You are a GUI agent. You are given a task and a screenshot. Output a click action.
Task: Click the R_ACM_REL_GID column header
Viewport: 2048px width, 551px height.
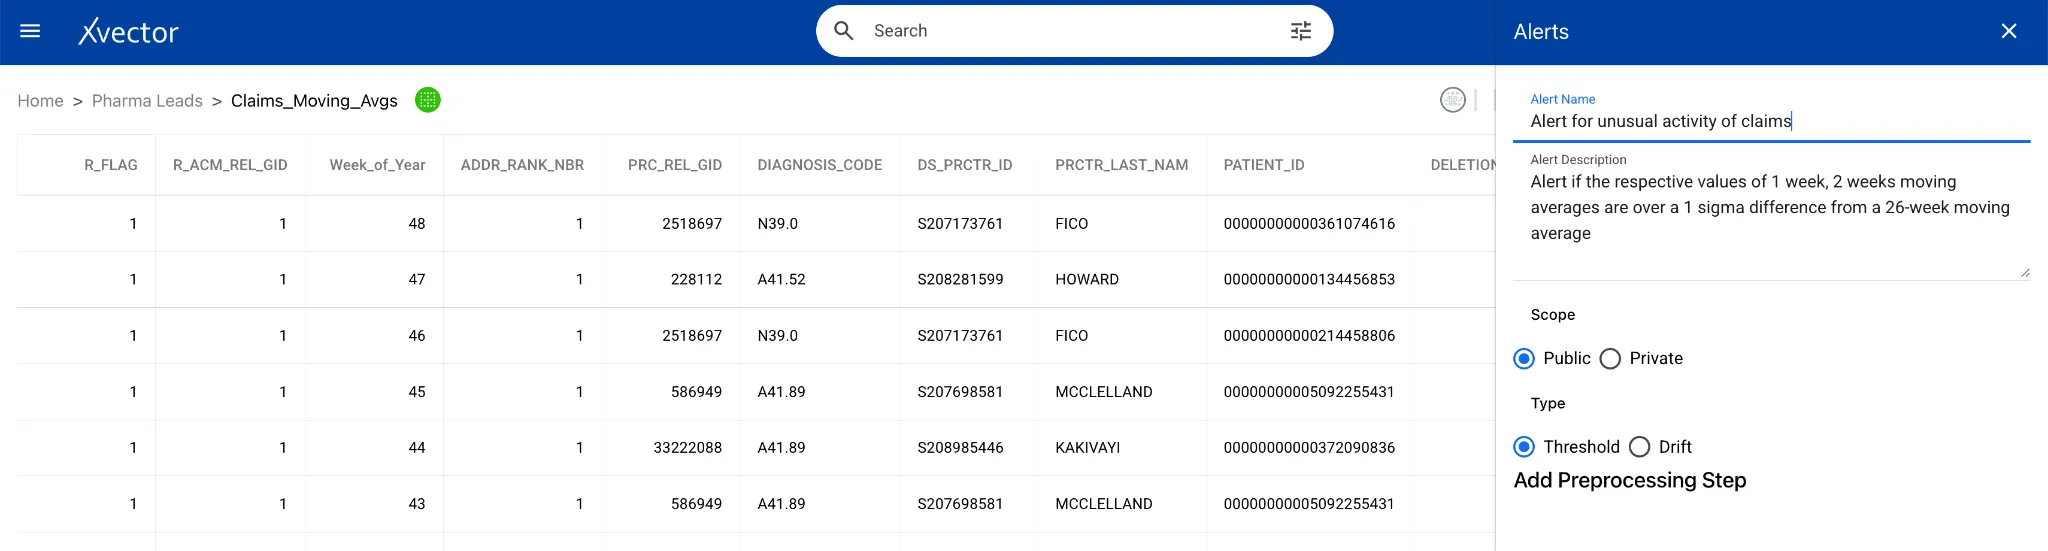click(x=230, y=165)
